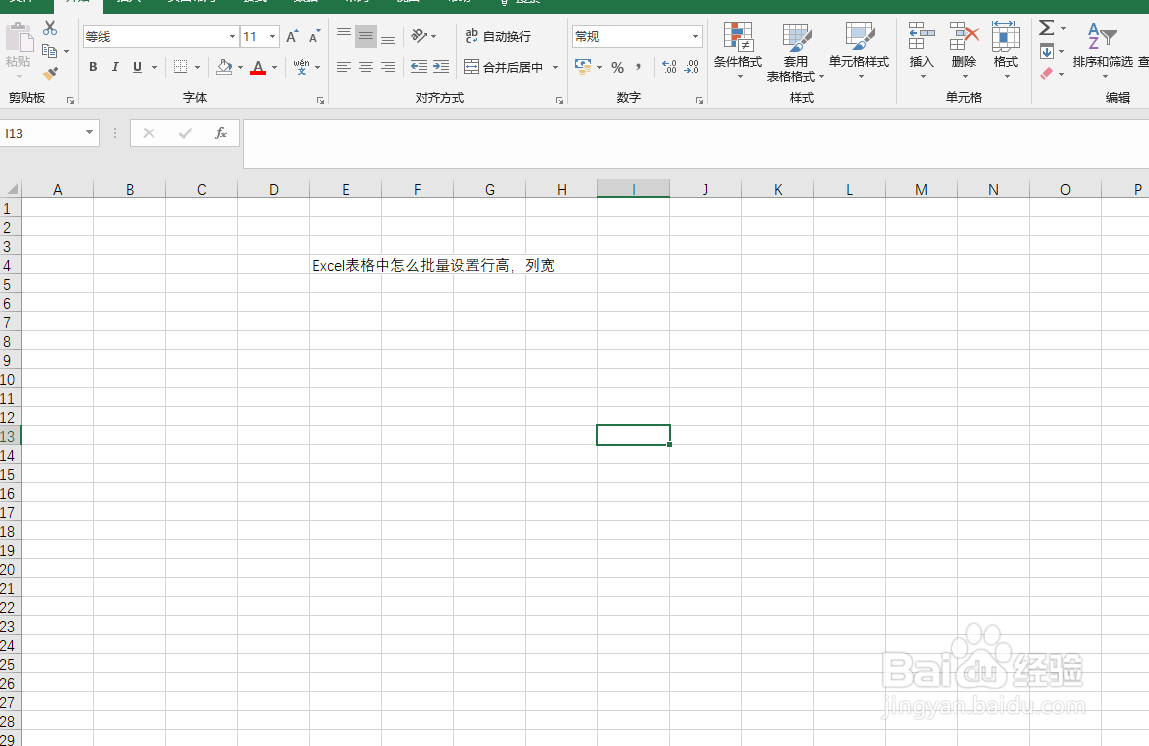Open font color dropdown arrow
This screenshot has height=746, width=1149.
[x=275, y=67]
